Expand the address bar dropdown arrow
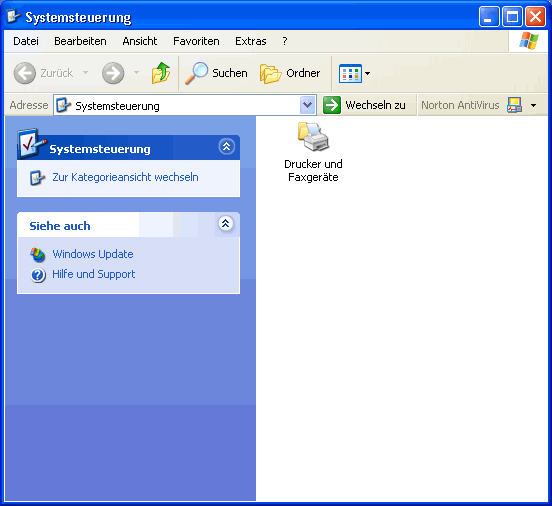This screenshot has height=506, width=552. coord(307,105)
